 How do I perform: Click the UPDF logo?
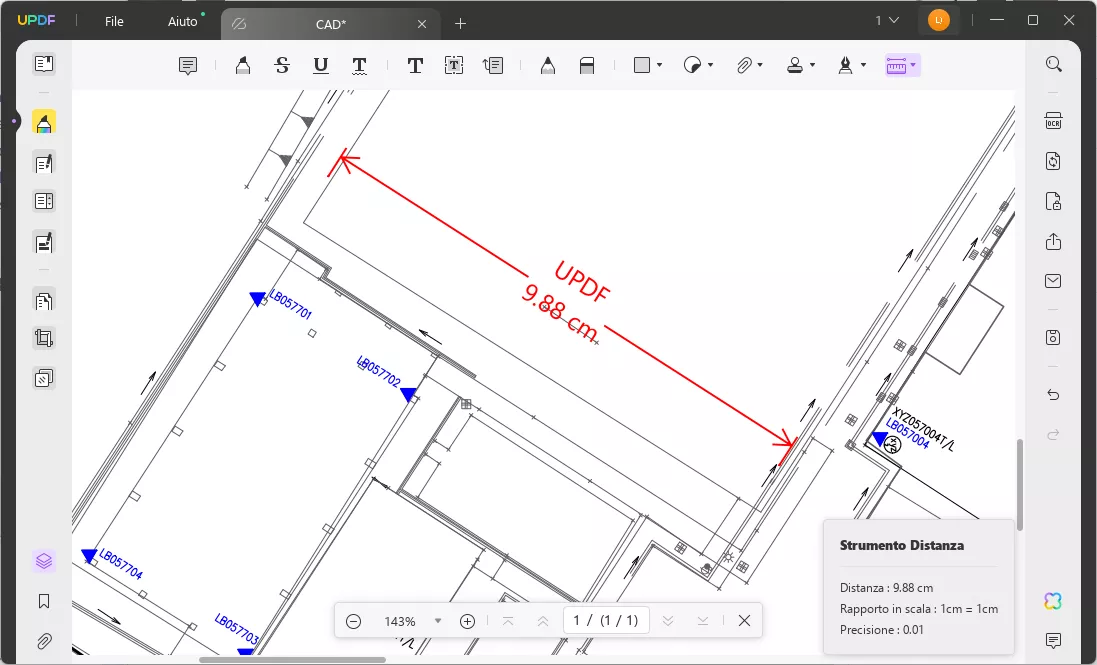point(36,20)
